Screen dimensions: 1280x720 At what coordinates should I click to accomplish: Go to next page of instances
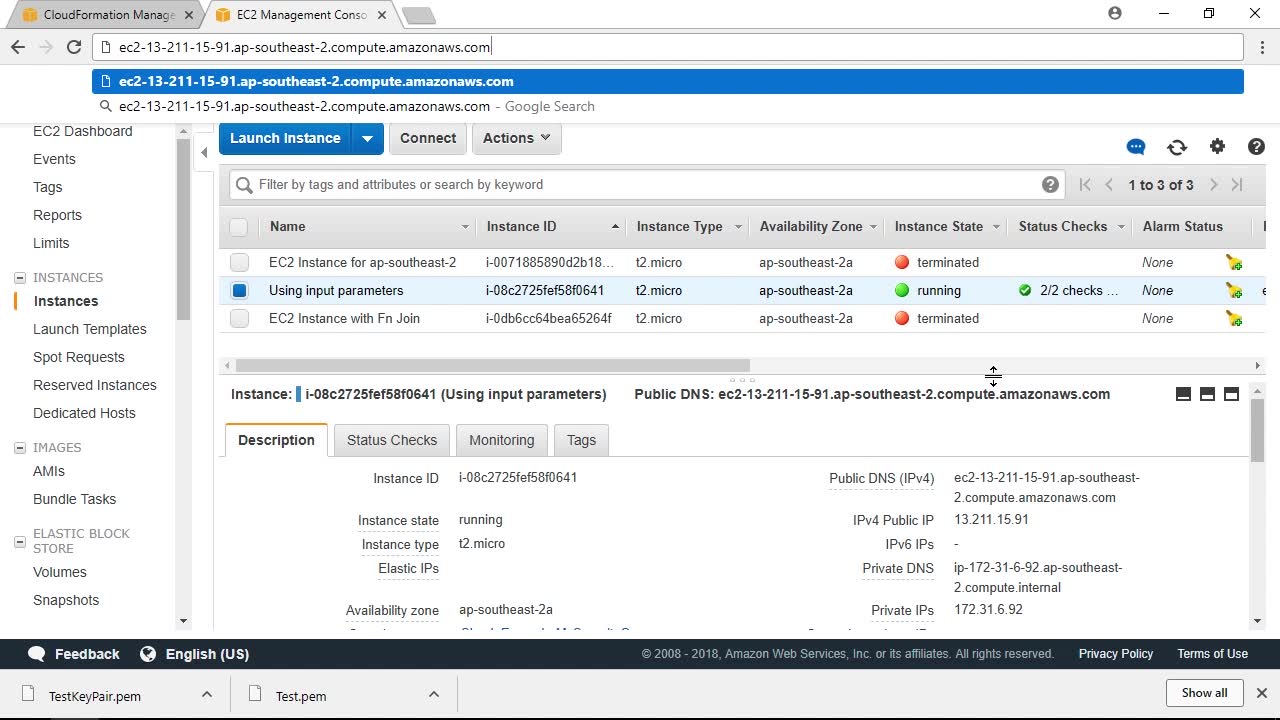point(1214,184)
